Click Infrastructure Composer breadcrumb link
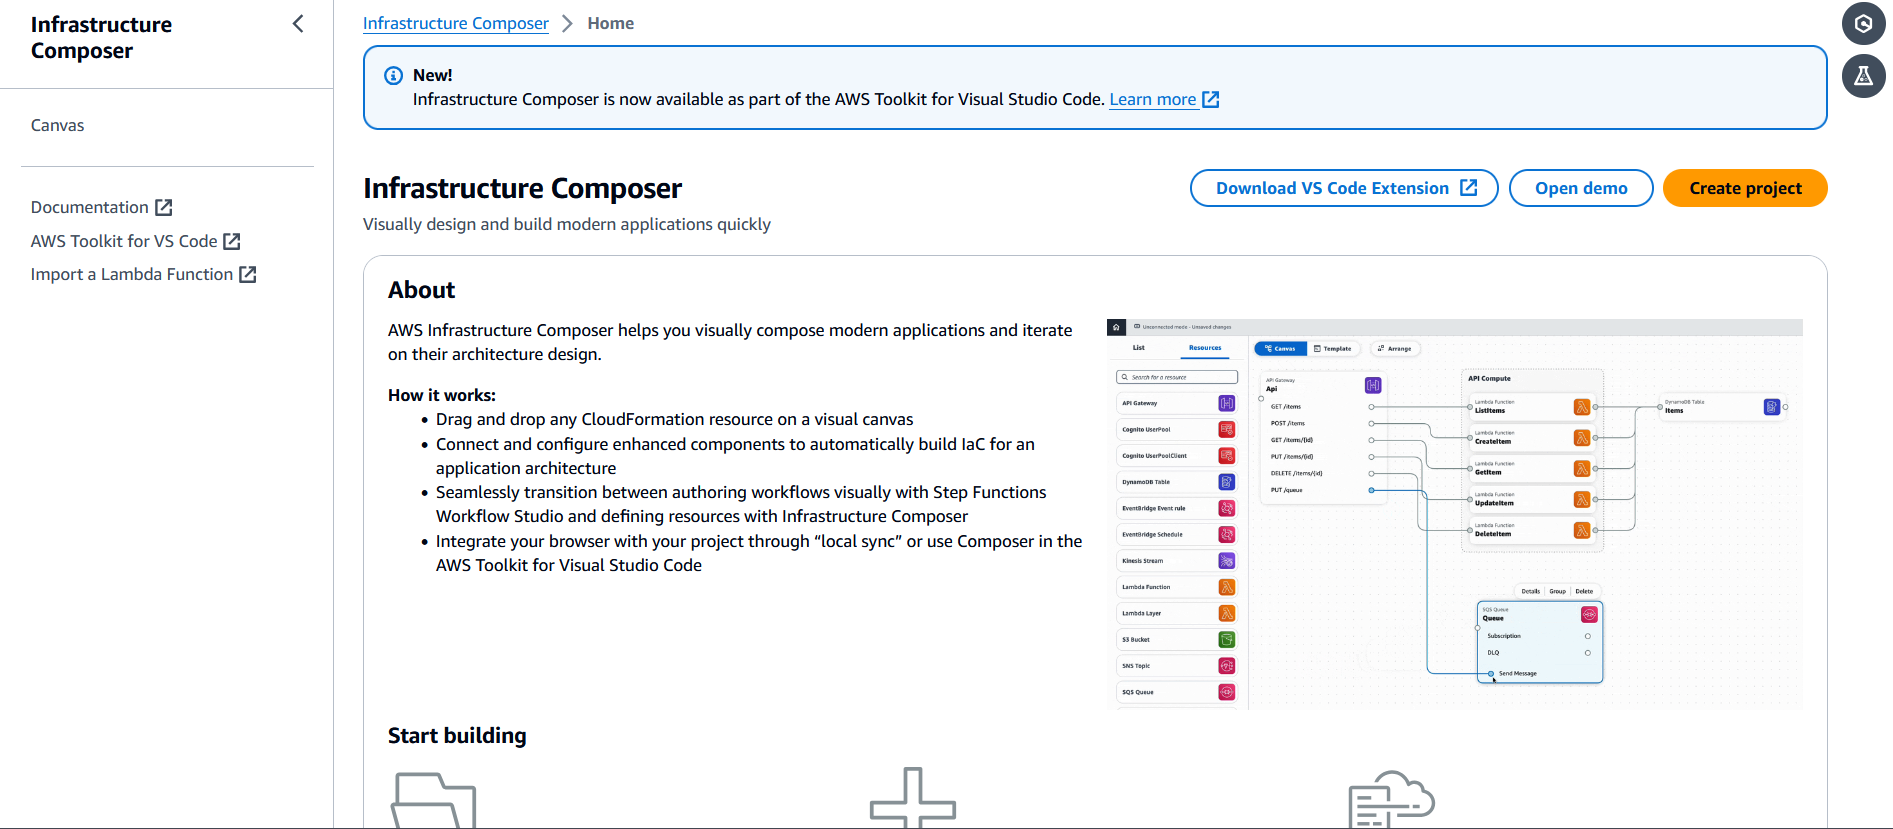Viewport: 1893px width, 829px height. point(455,23)
